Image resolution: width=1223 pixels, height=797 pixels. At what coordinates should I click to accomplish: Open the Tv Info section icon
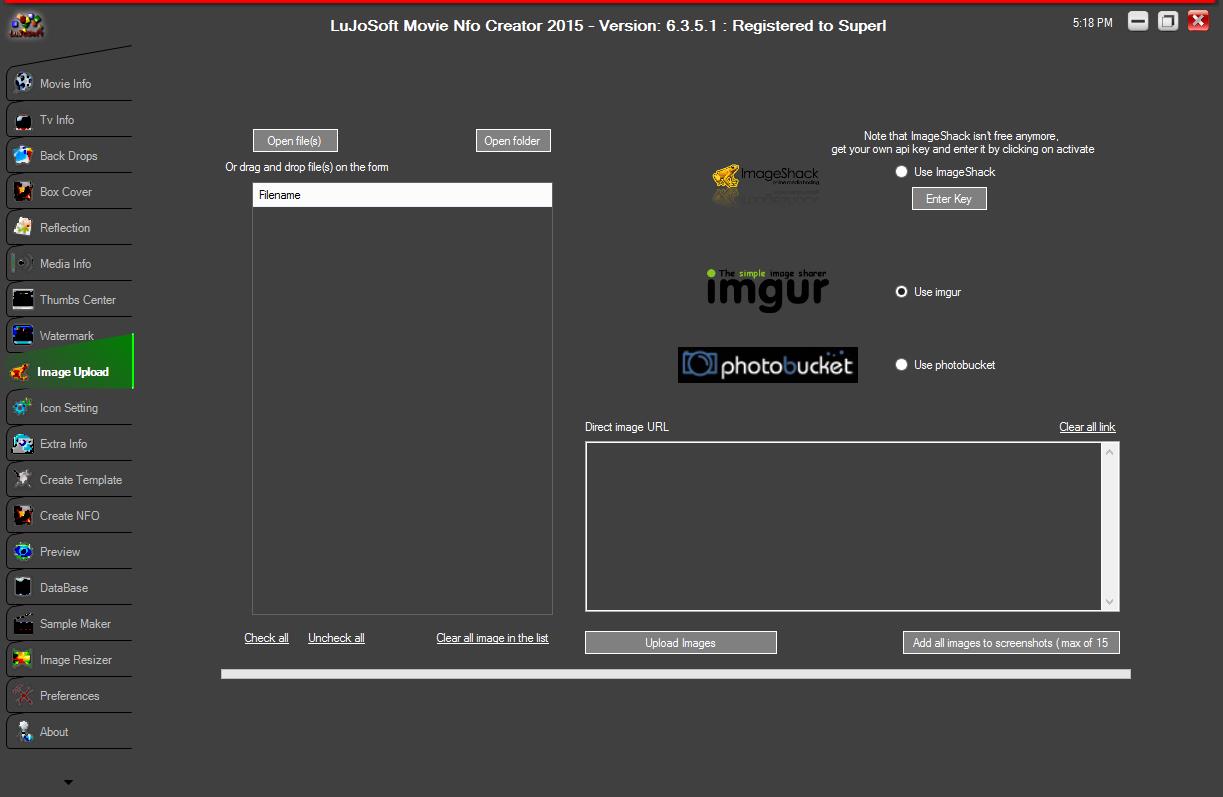tap(23, 120)
